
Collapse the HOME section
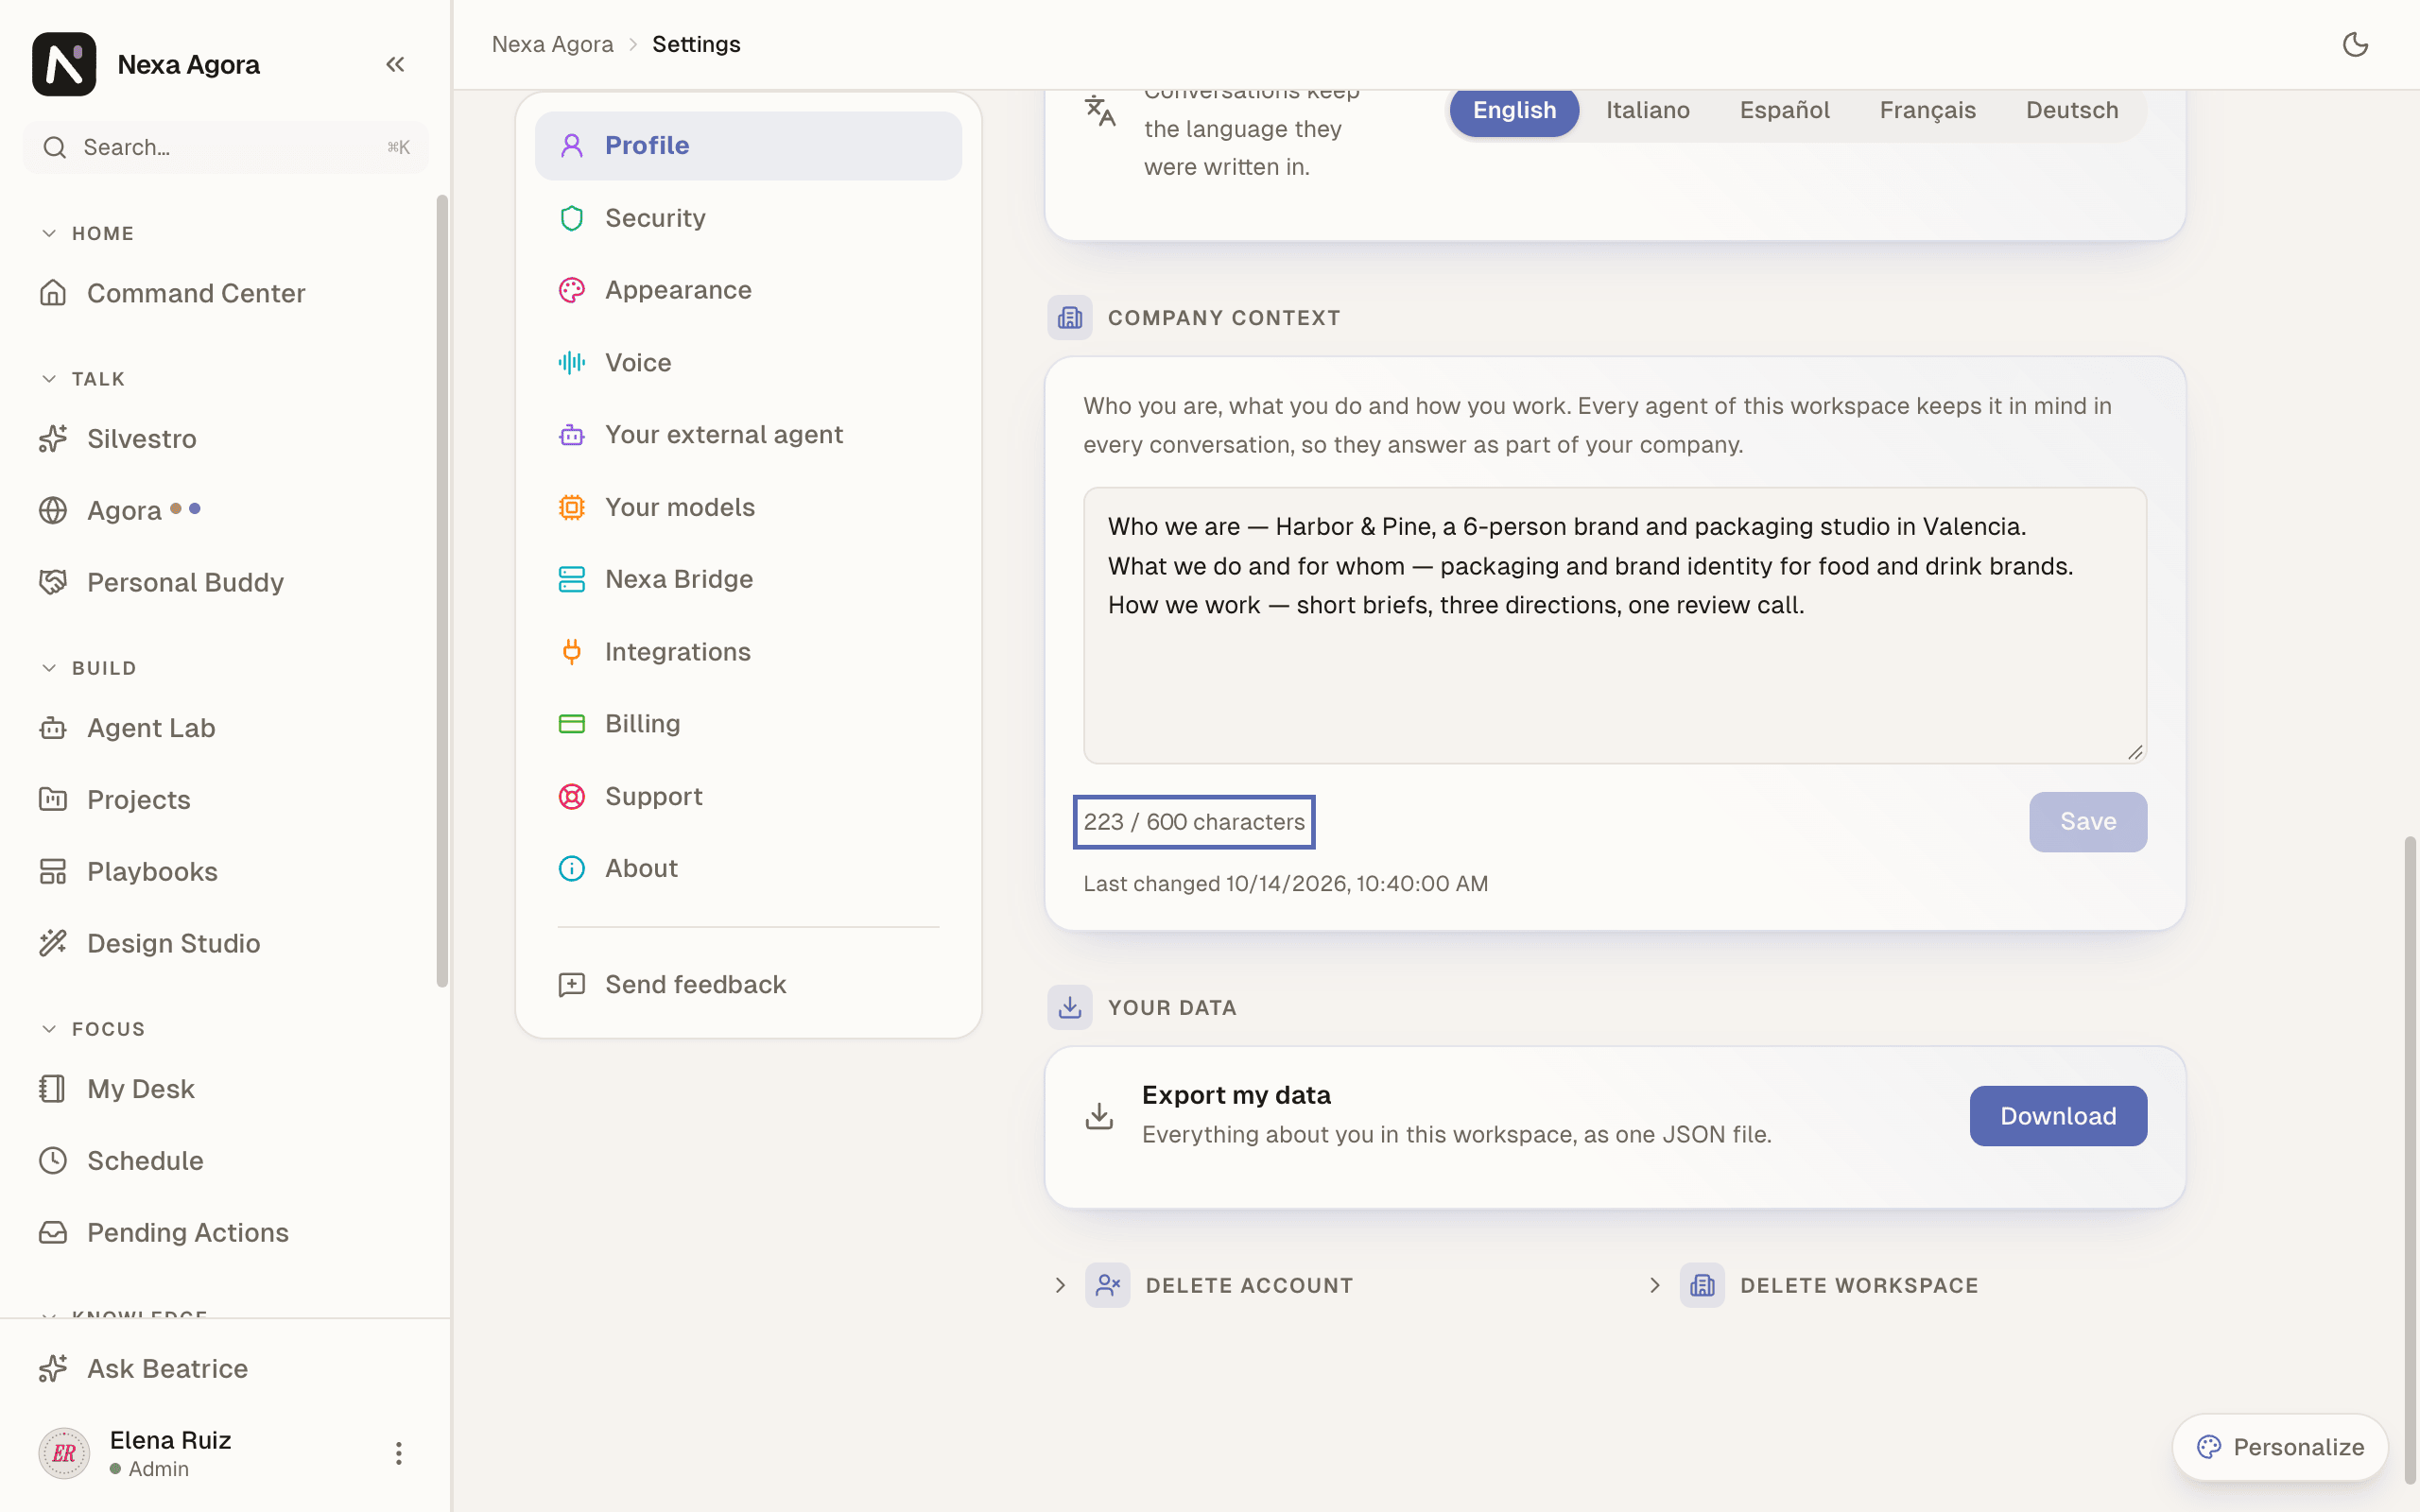coord(88,233)
